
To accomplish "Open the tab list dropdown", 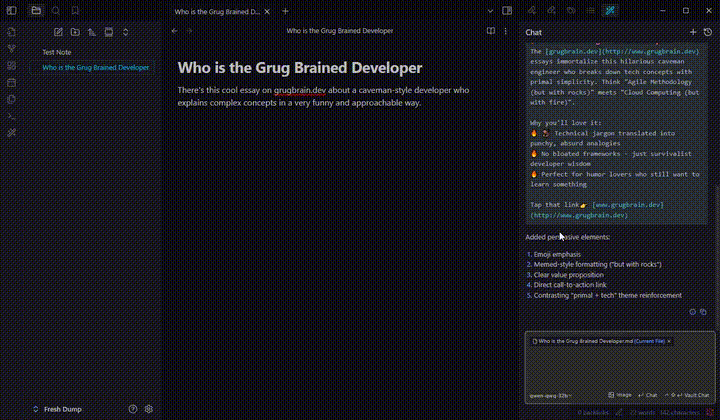I will 490,11.
